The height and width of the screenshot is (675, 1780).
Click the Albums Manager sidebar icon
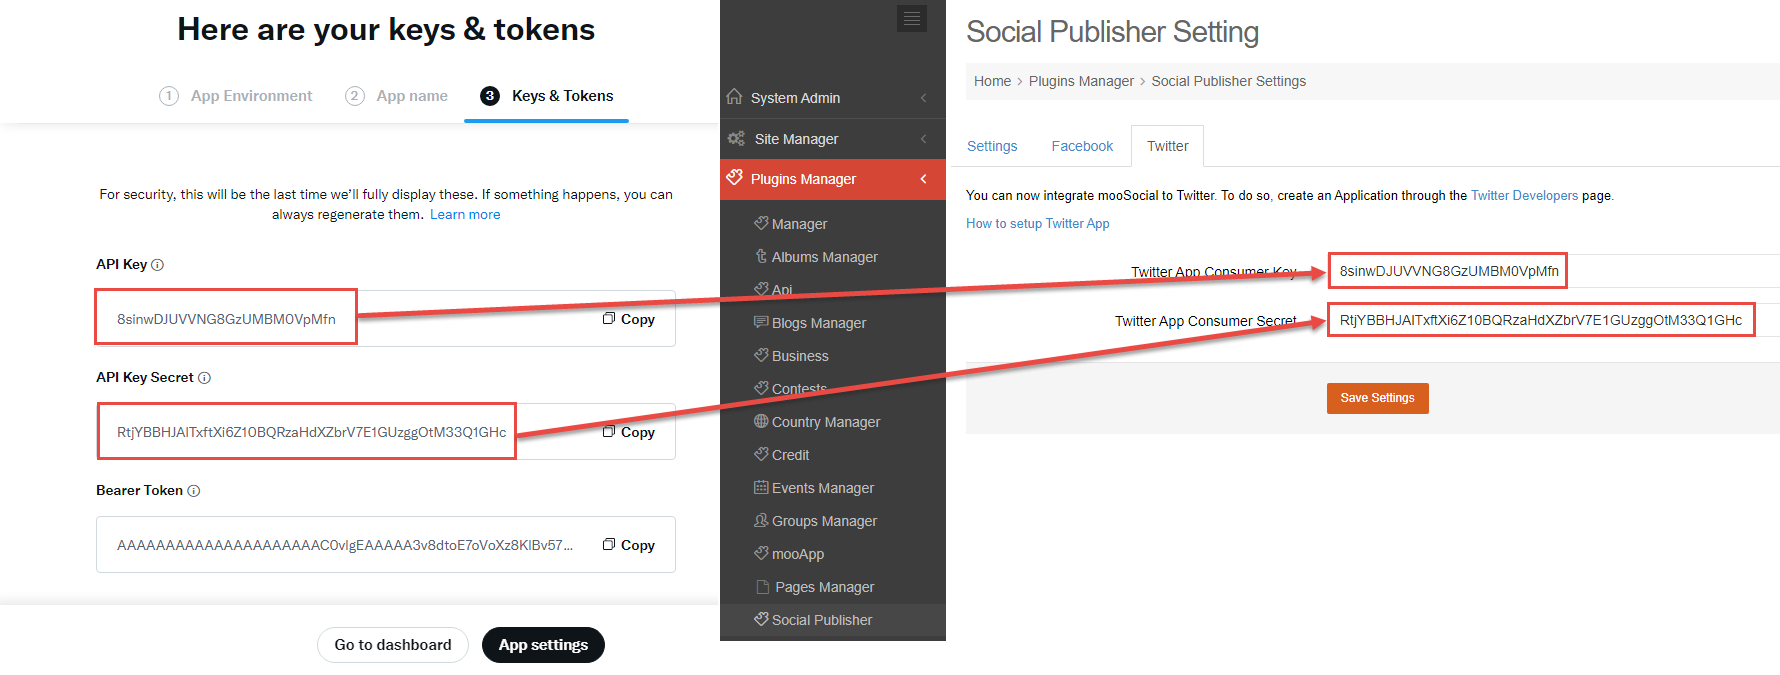(761, 257)
